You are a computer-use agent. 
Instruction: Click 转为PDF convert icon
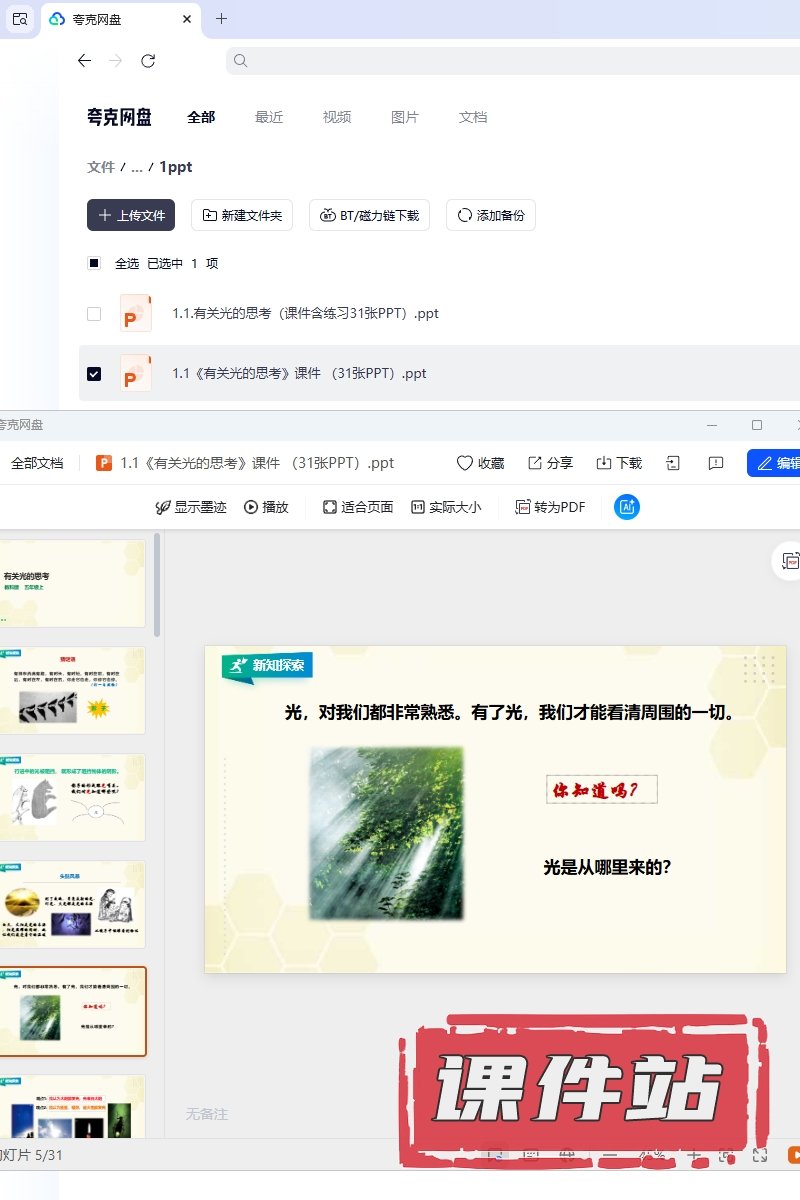point(523,507)
